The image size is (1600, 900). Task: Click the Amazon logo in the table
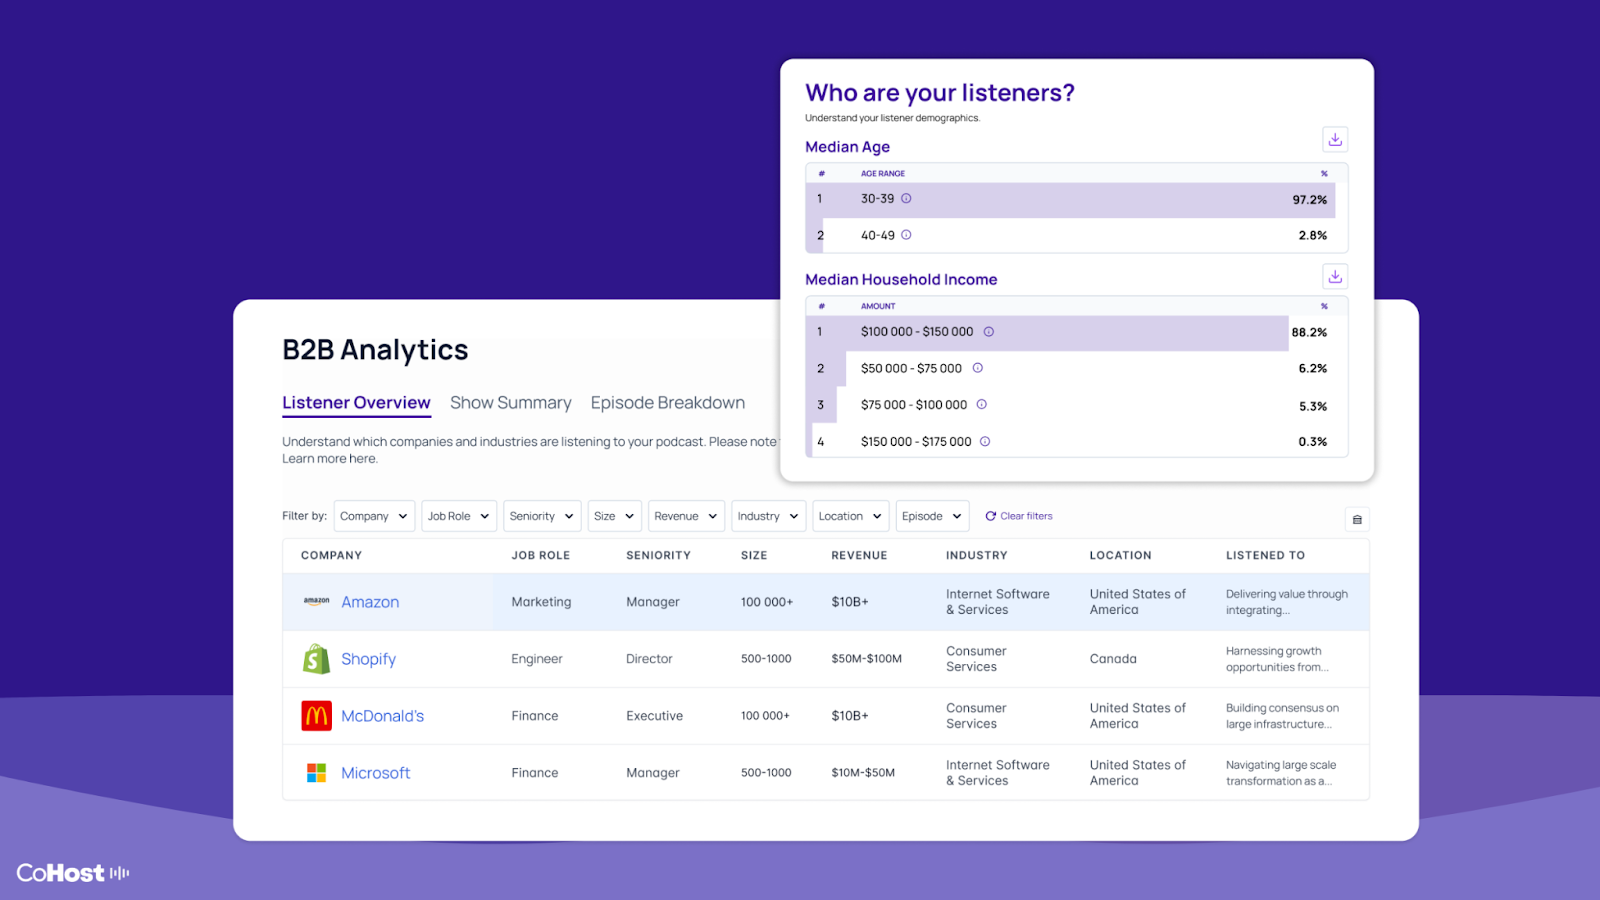(316, 601)
